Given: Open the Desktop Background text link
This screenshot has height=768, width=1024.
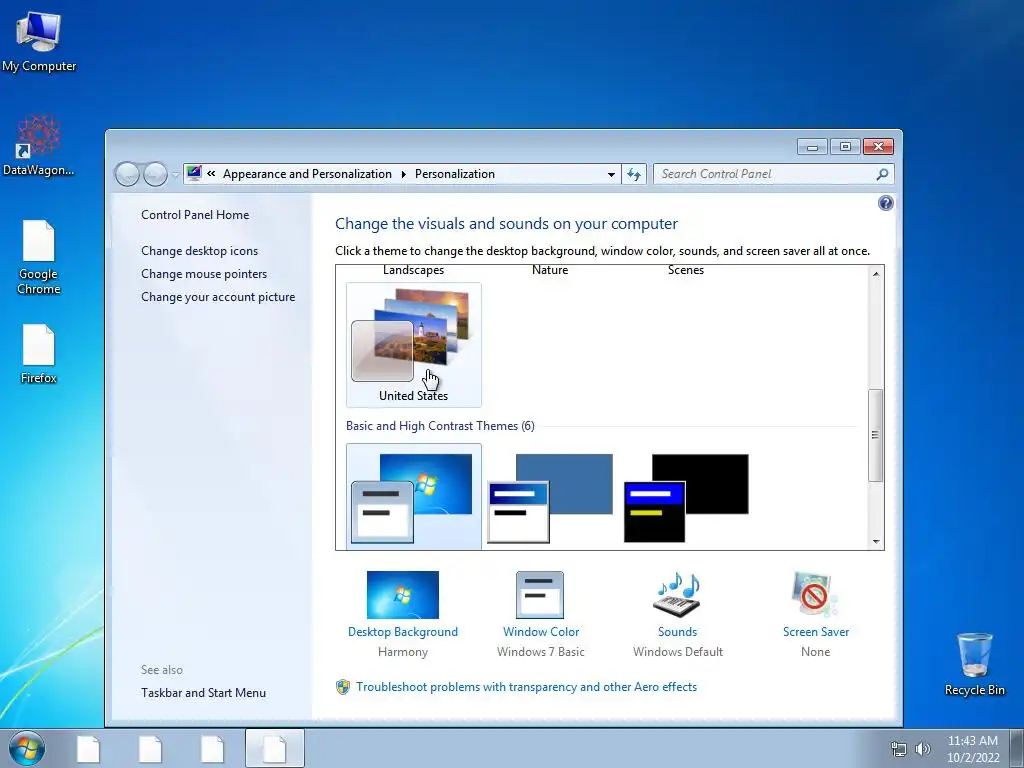Looking at the screenshot, I should point(403,632).
